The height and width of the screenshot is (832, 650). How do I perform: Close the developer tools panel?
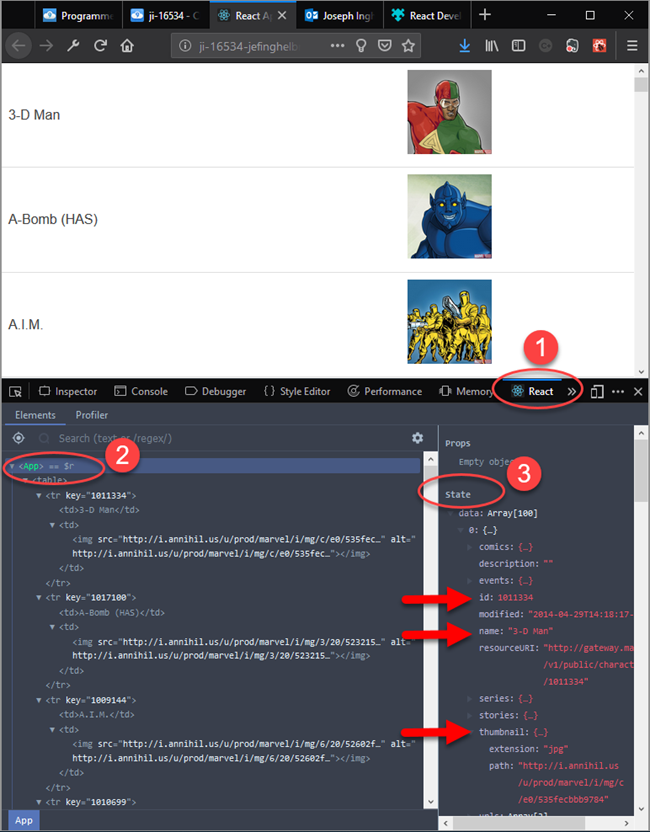(638, 392)
